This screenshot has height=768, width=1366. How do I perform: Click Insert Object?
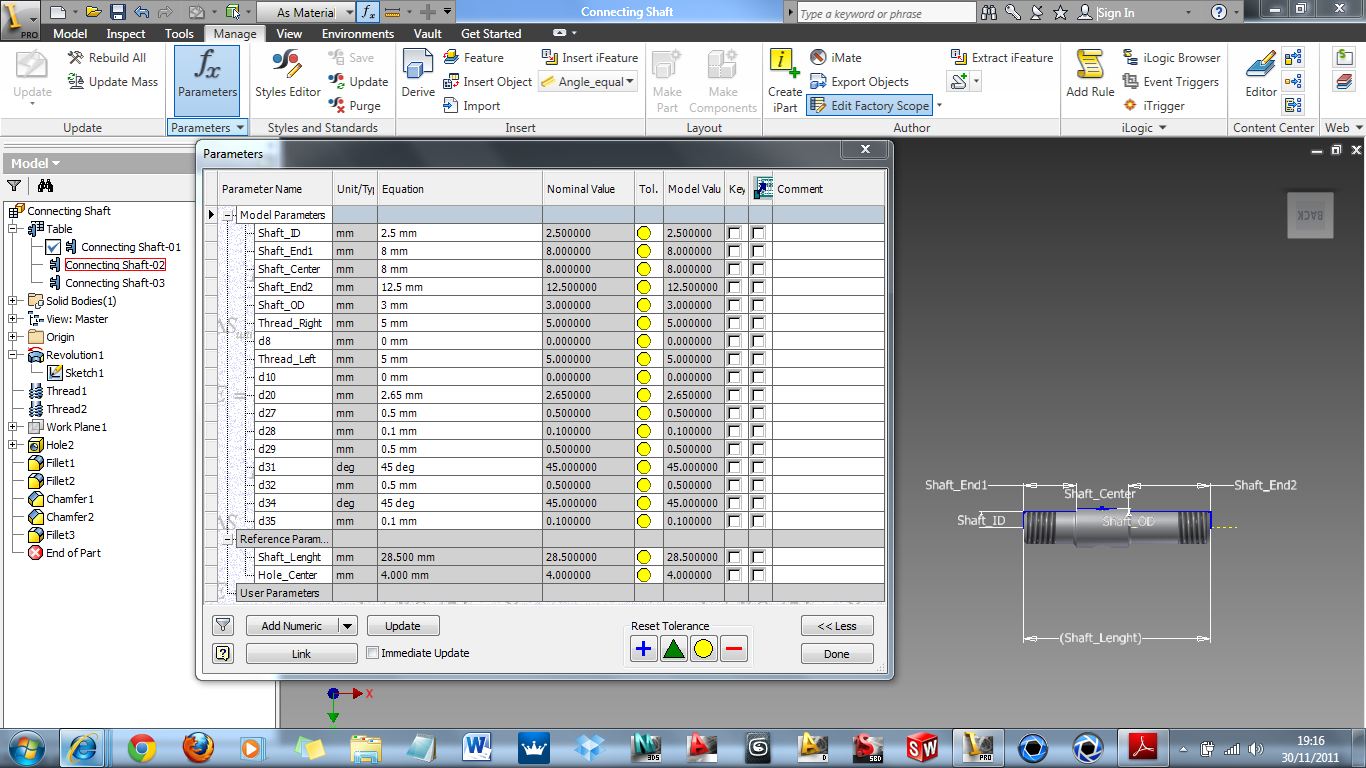[x=487, y=82]
